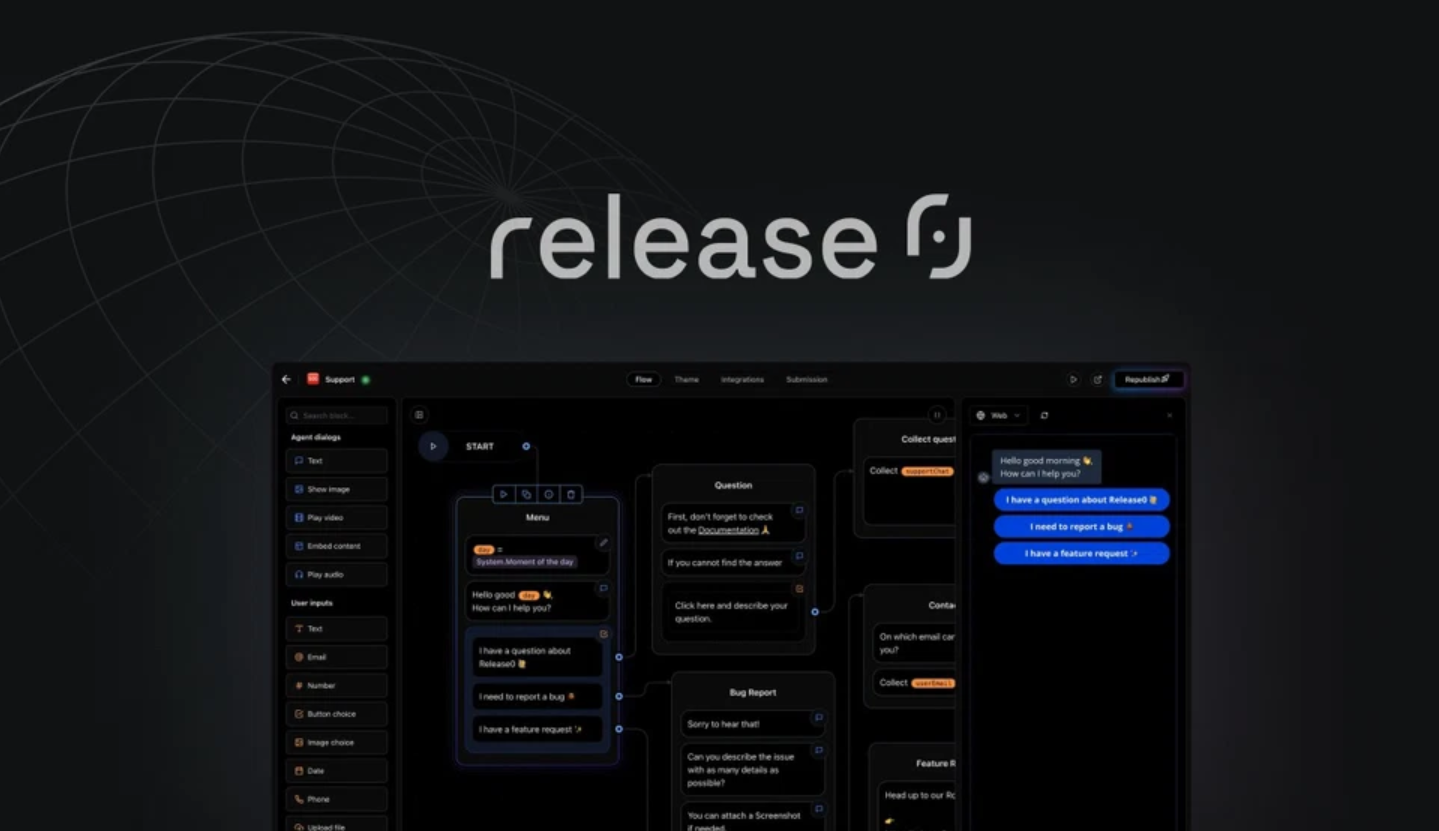Toggle the sidebar panel icon on canvas
The width and height of the screenshot is (1439, 831).
pos(419,415)
